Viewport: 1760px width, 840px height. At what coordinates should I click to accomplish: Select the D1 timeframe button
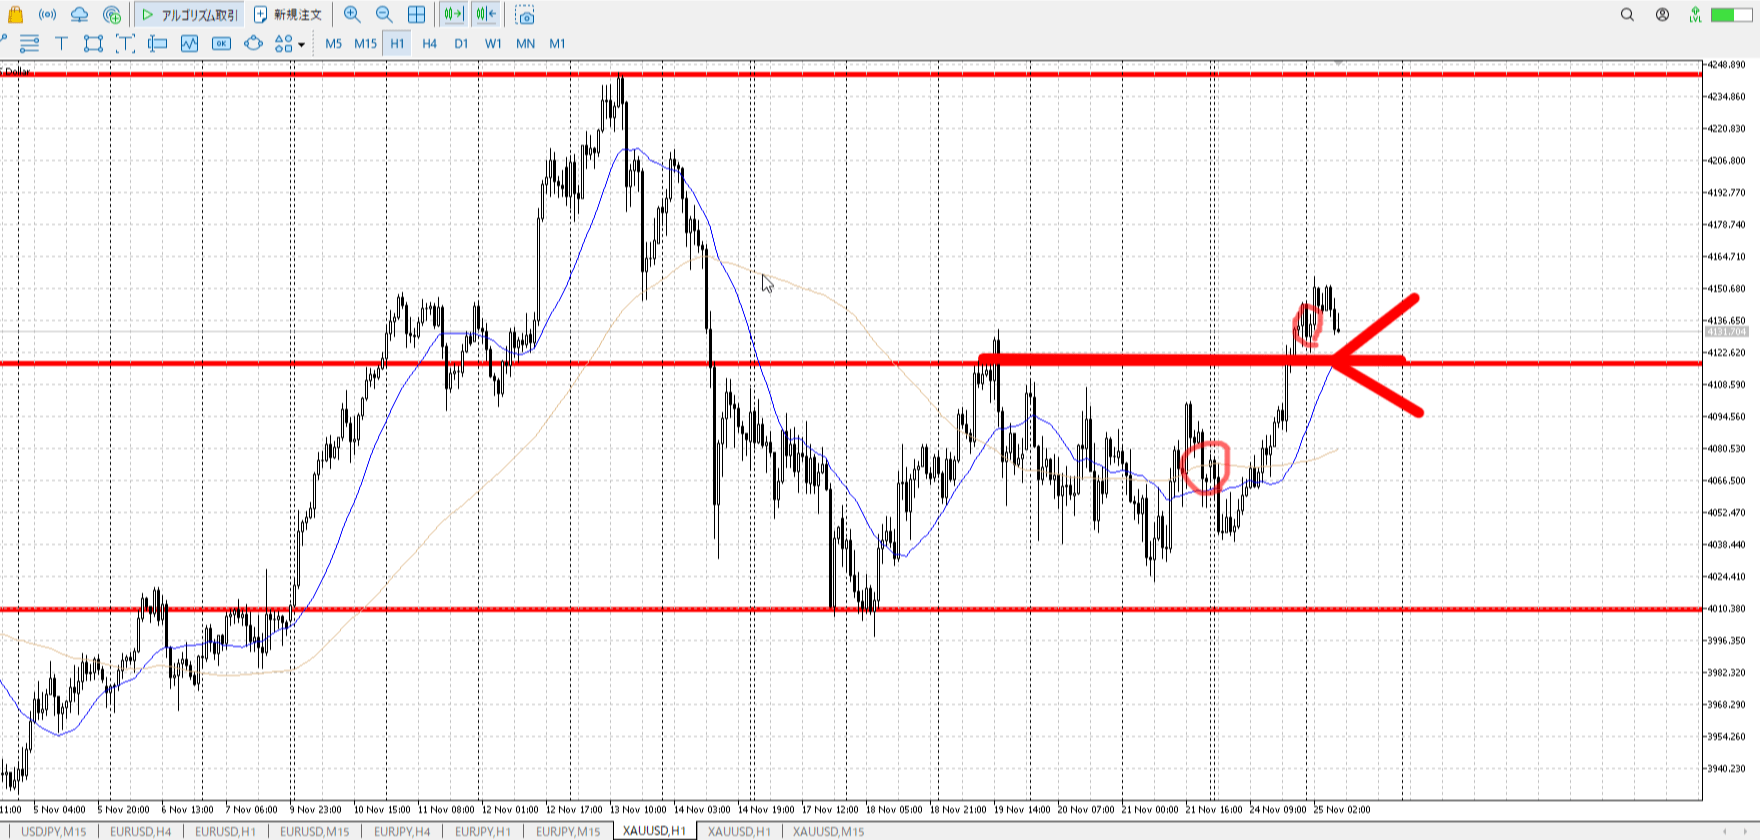[461, 43]
